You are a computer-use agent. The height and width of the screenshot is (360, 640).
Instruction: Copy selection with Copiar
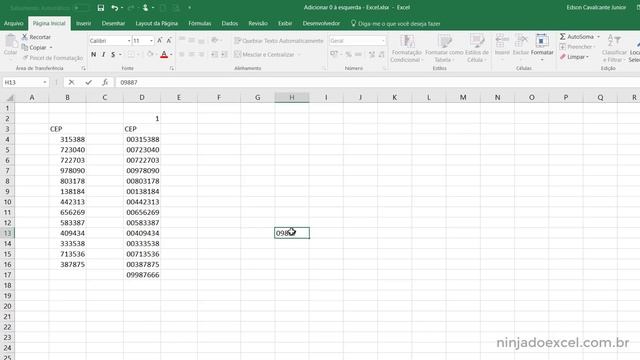(35, 48)
